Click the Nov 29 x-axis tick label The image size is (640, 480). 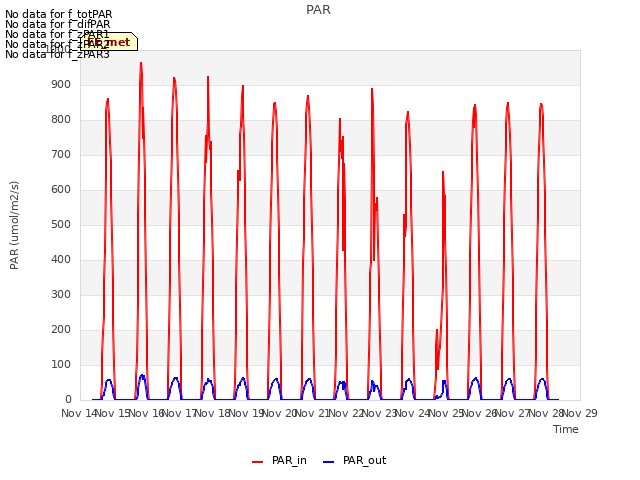click(580, 413)
